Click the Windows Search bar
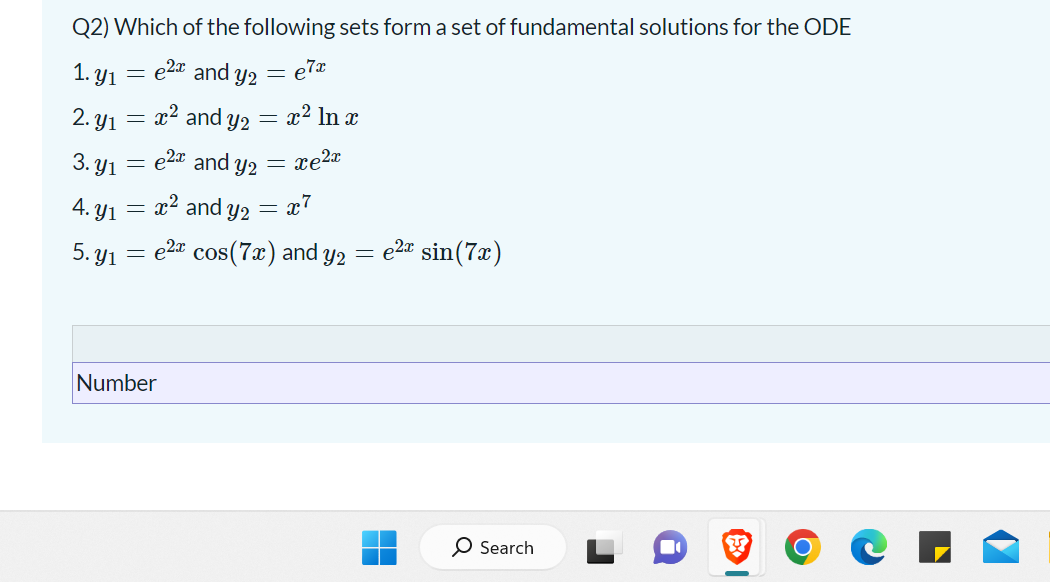1050x582 pixels. pyautogui.click(x=492, y=547)
